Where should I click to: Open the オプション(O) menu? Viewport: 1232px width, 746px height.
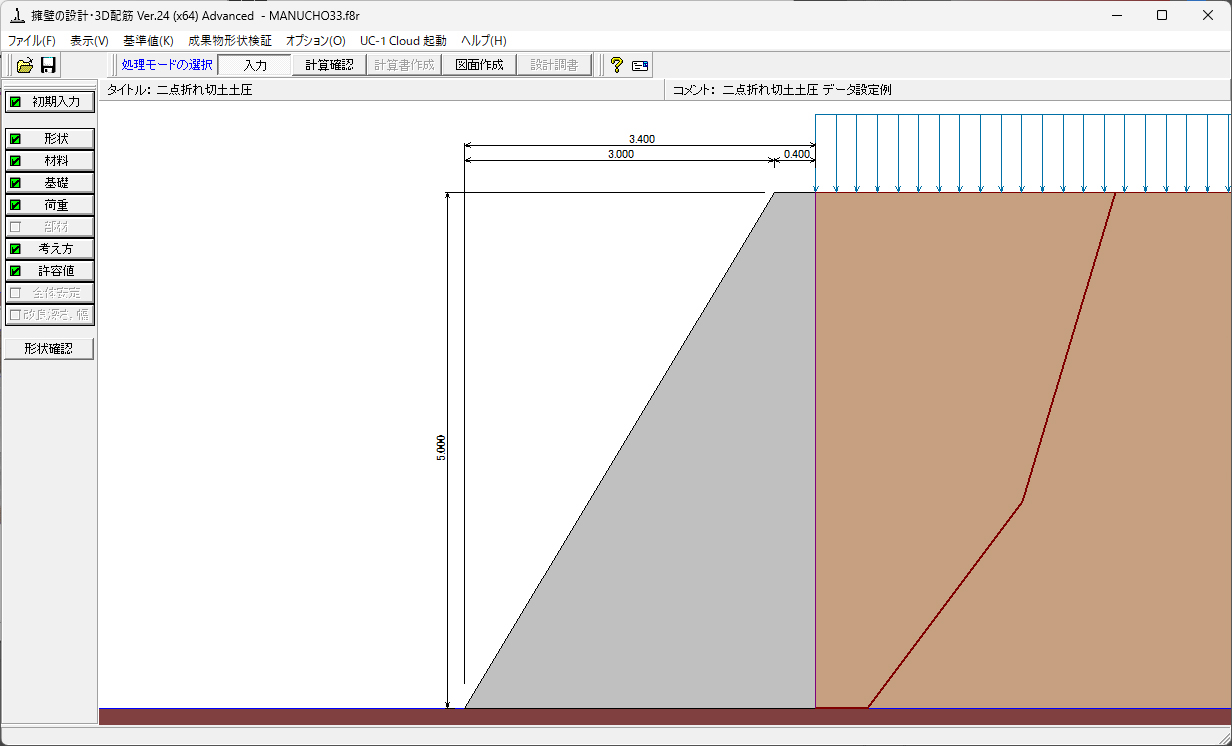(315, 41)
